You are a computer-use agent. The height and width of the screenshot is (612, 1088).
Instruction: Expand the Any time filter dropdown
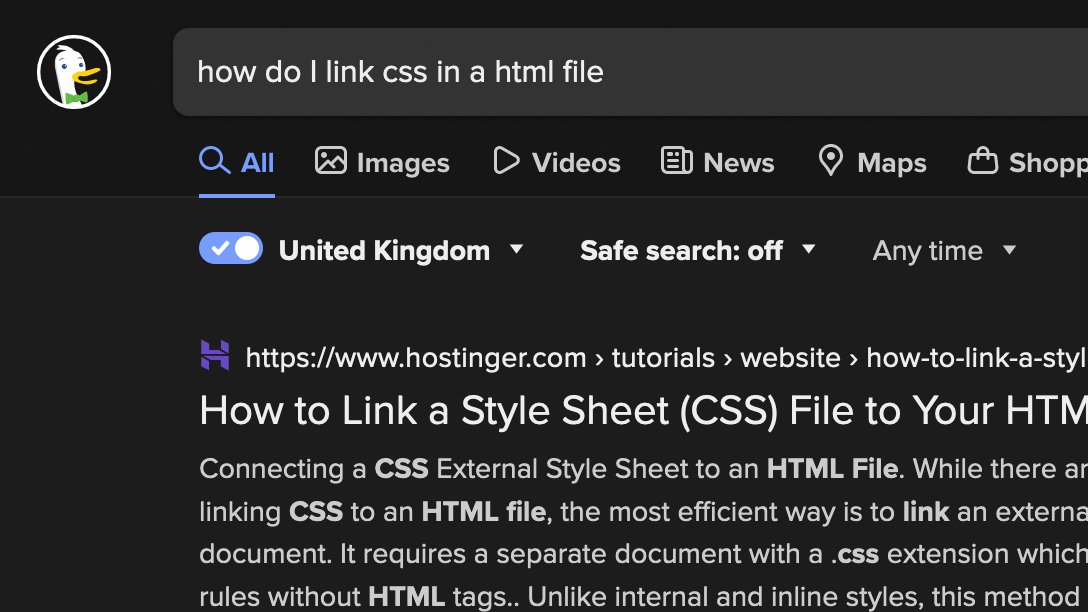944,250
